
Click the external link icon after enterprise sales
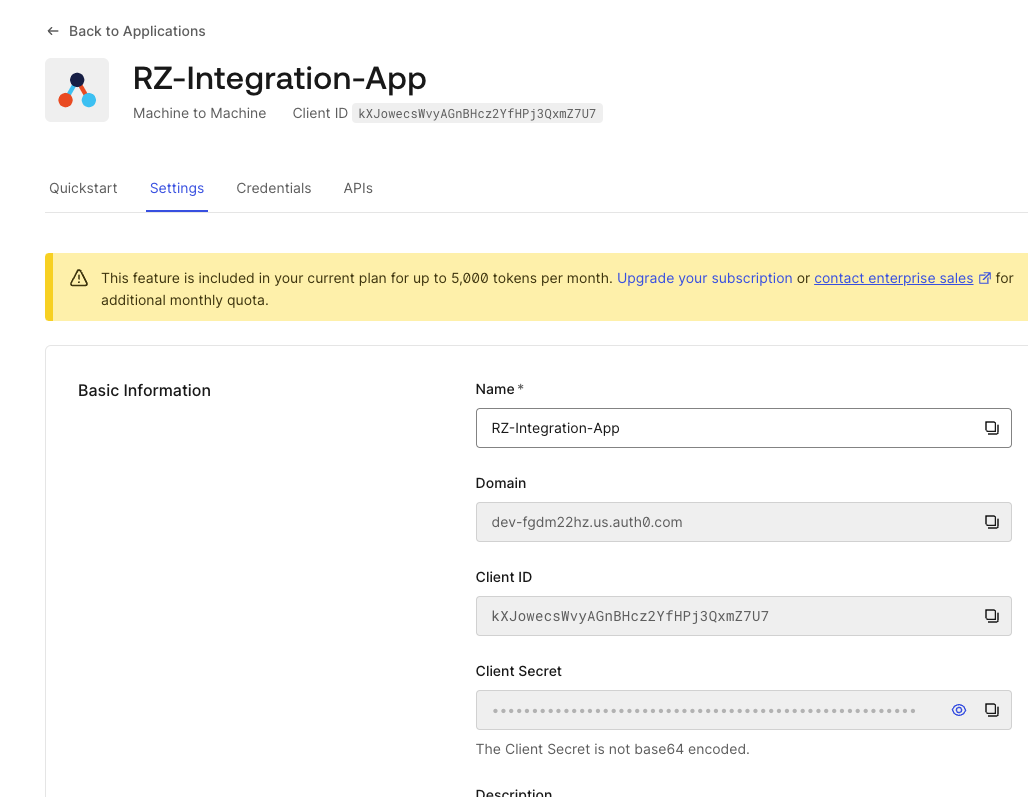(x=985, y=278)
